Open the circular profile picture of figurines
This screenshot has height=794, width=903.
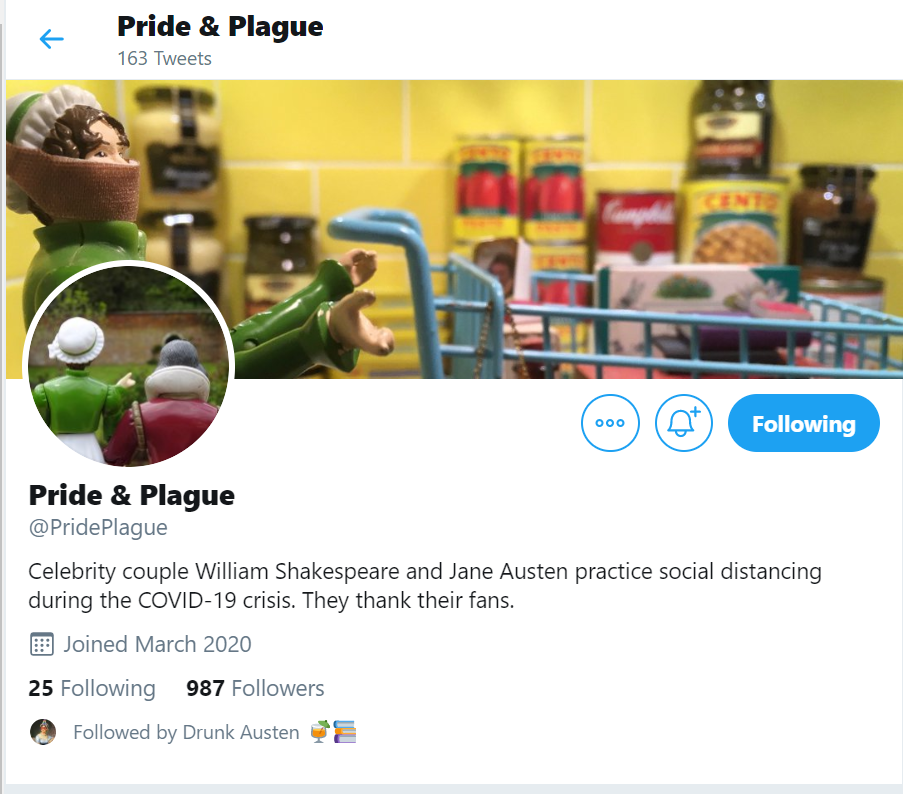pyautogui.click(x=128, y=366)
